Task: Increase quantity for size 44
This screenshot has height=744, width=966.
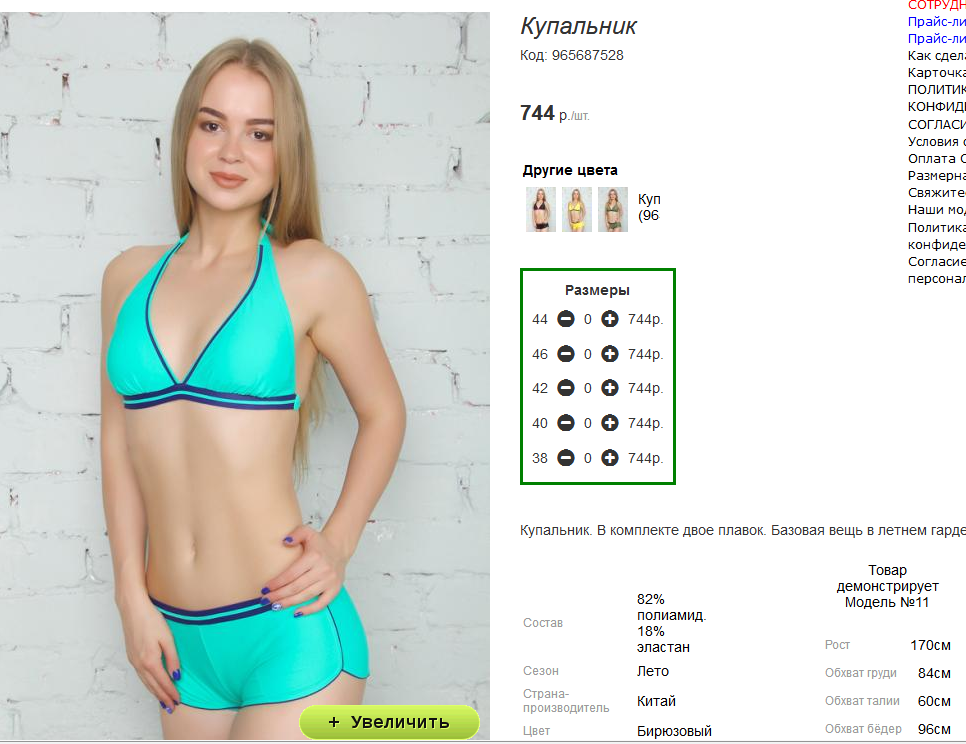Action: click(x=610, y=319)
